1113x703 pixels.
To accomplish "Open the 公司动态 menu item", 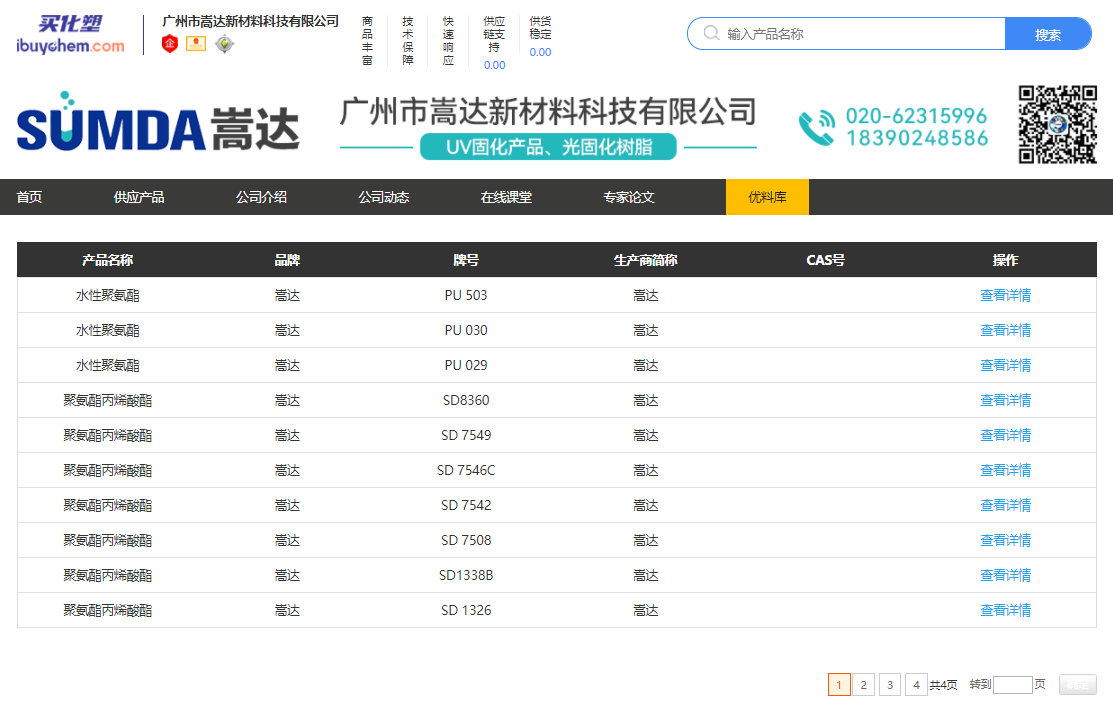I will 383,197.
